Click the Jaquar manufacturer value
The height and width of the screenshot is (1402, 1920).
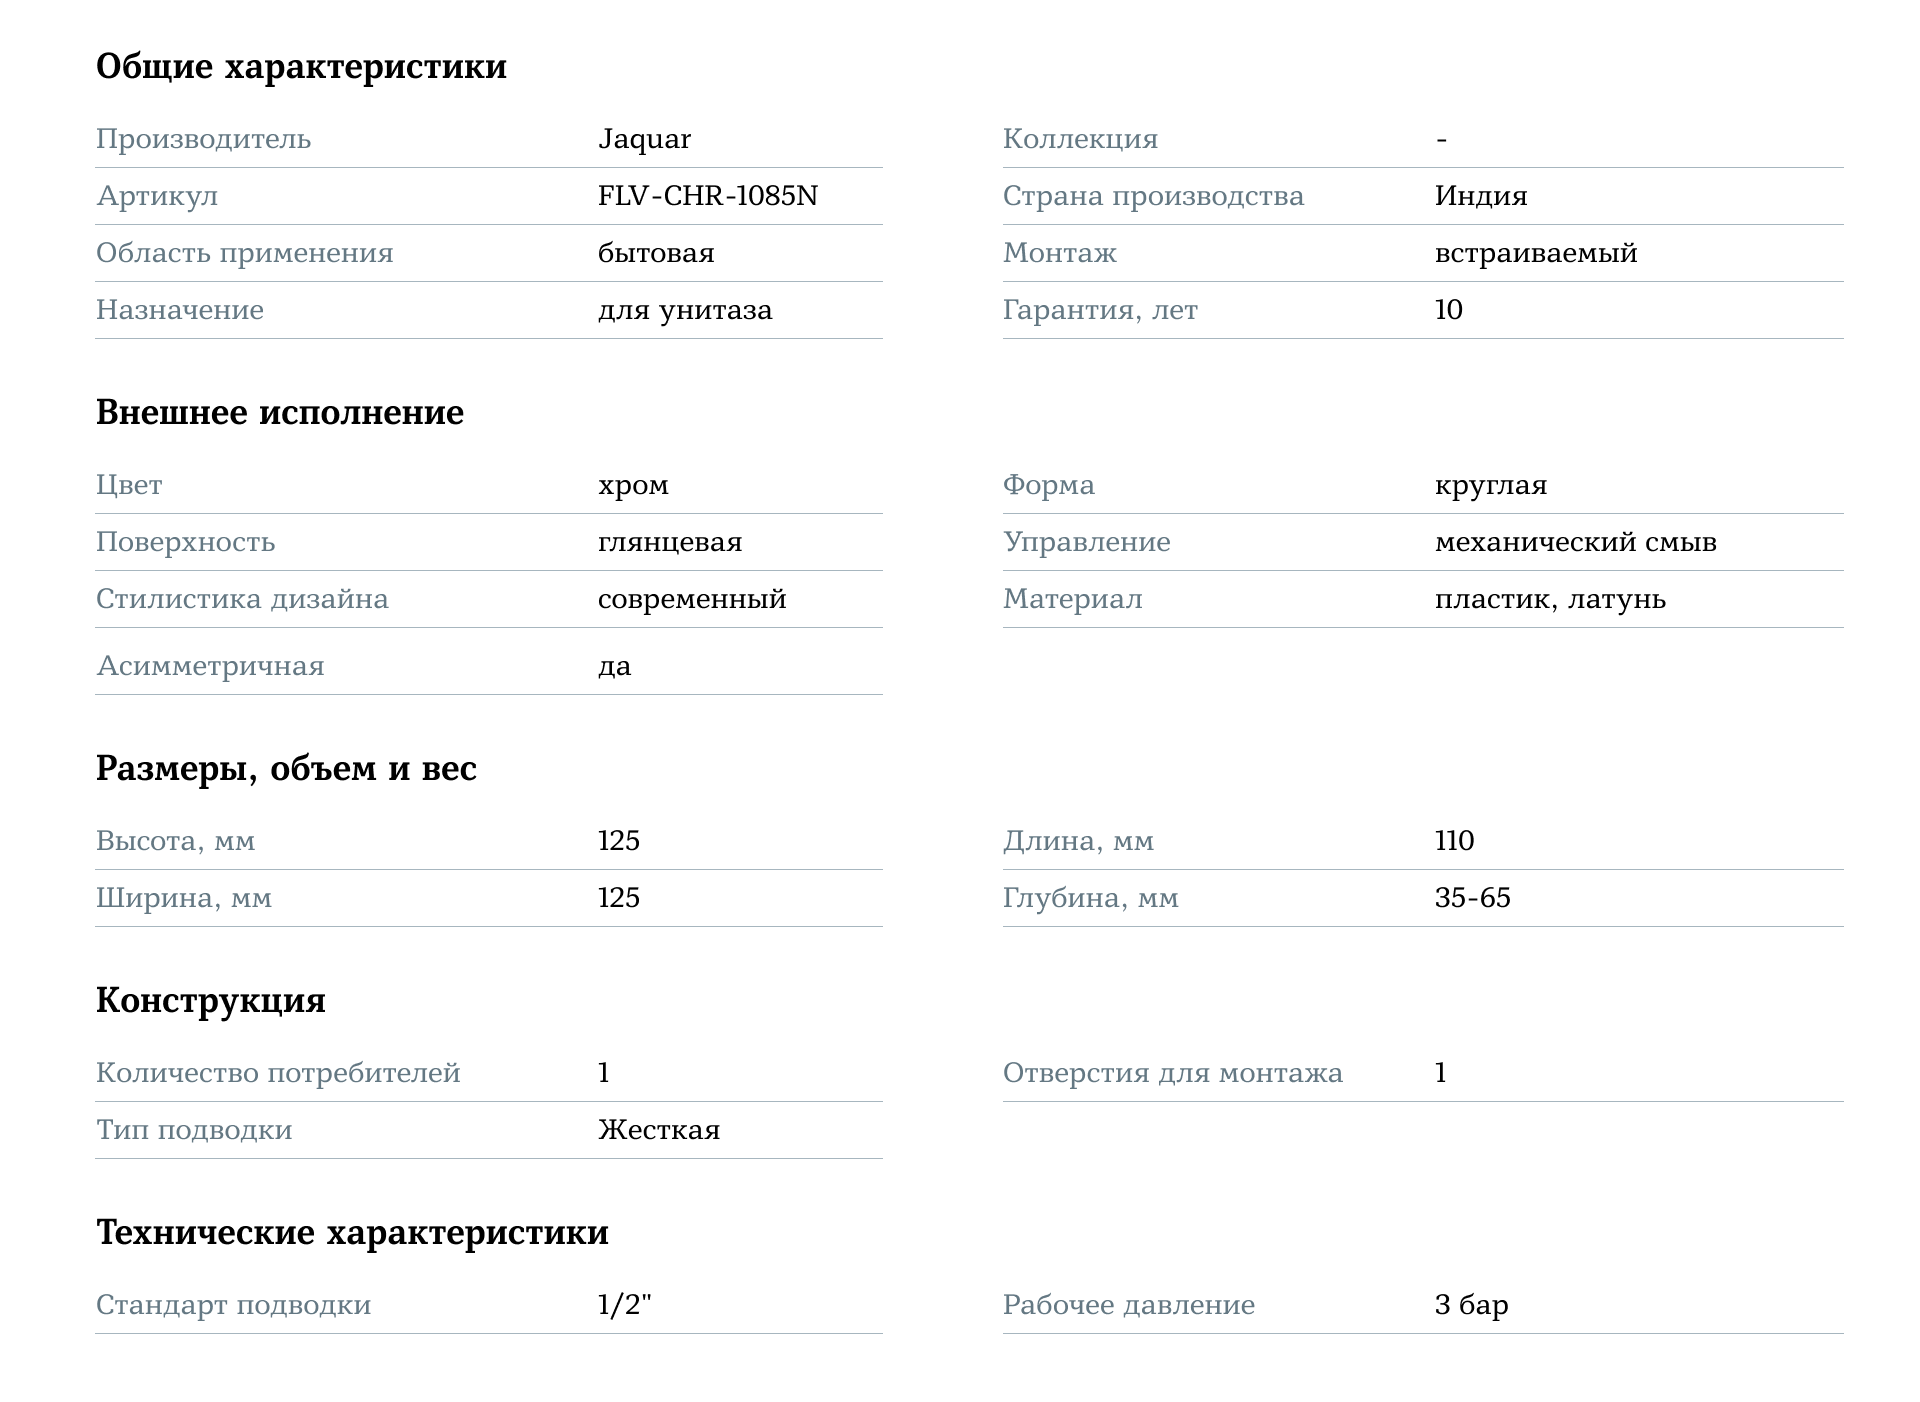[644, 140]
